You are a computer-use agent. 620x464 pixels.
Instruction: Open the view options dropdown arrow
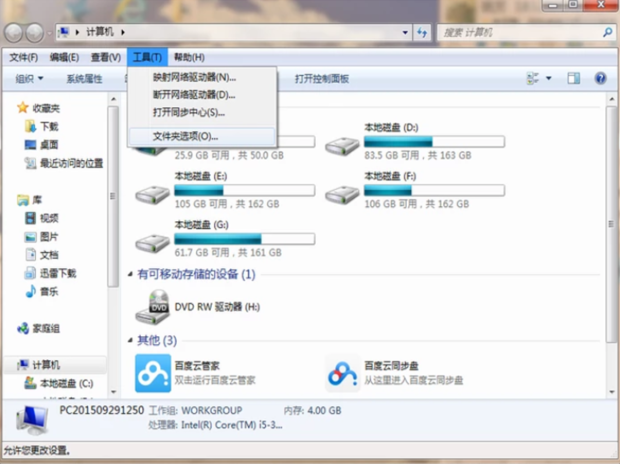coord(548,78)
